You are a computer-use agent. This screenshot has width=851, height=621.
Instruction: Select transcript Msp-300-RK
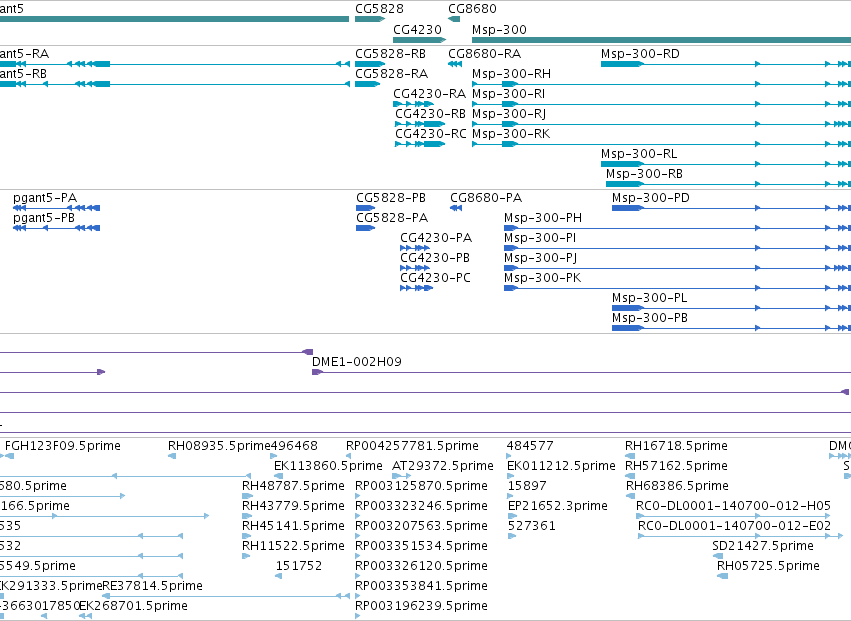(x=511, y=134)
